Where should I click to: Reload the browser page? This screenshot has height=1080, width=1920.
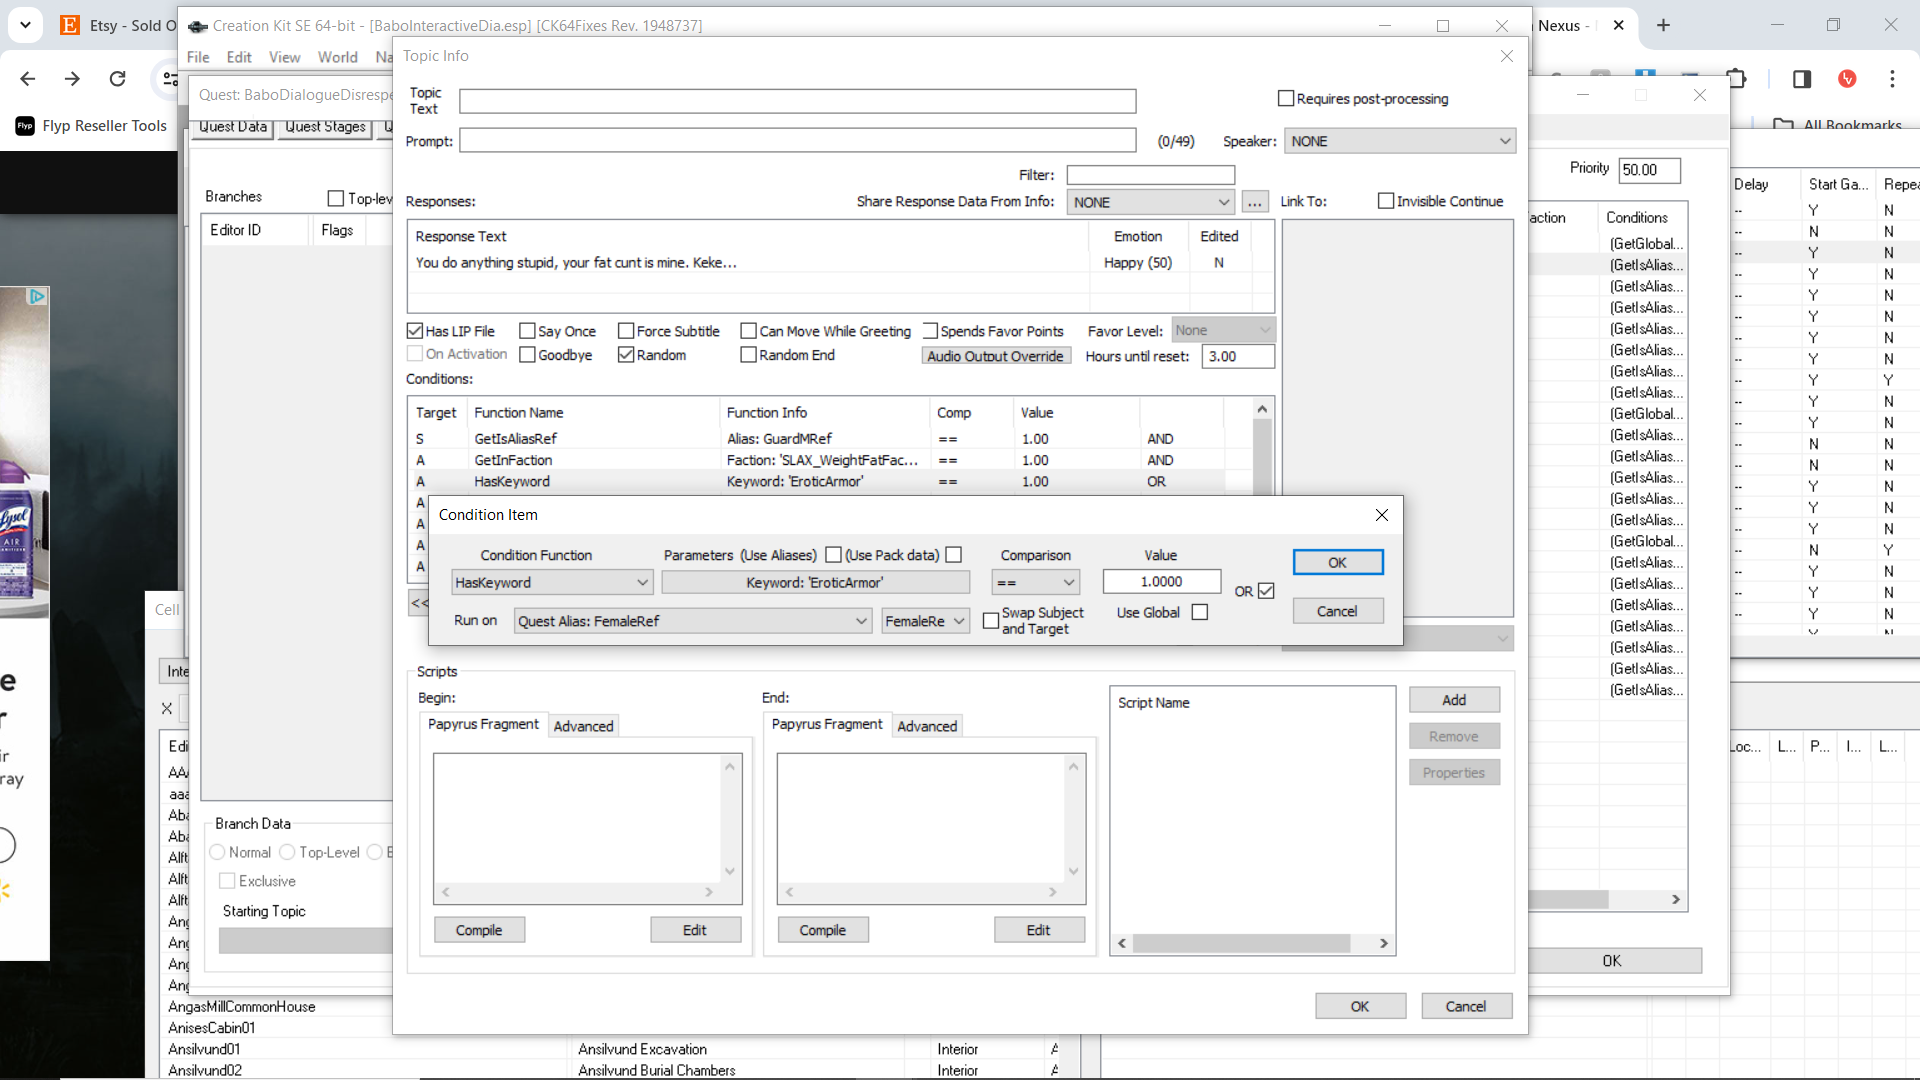pyautogui.click(x=117, y=79)
